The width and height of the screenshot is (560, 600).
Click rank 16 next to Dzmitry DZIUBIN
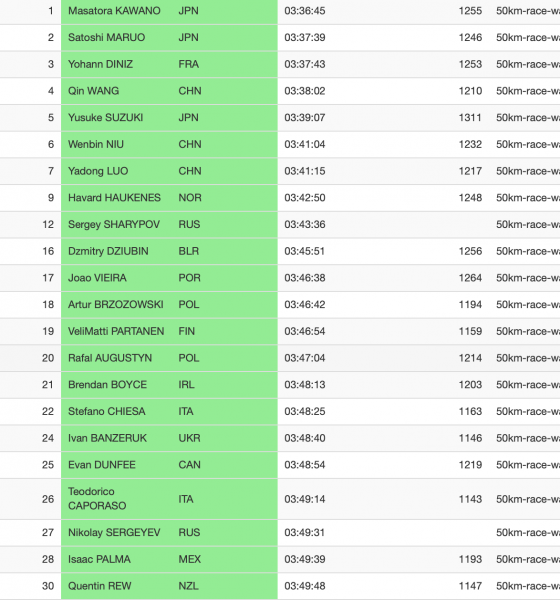pos(48,251)
